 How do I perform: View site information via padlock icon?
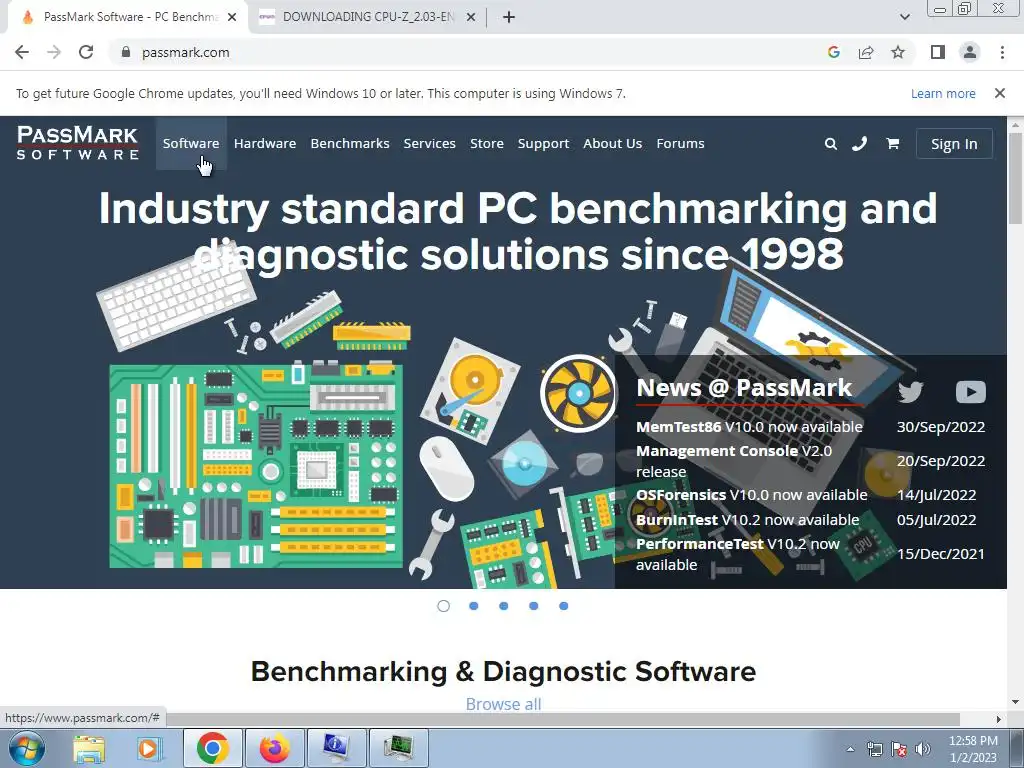[126, 52]
